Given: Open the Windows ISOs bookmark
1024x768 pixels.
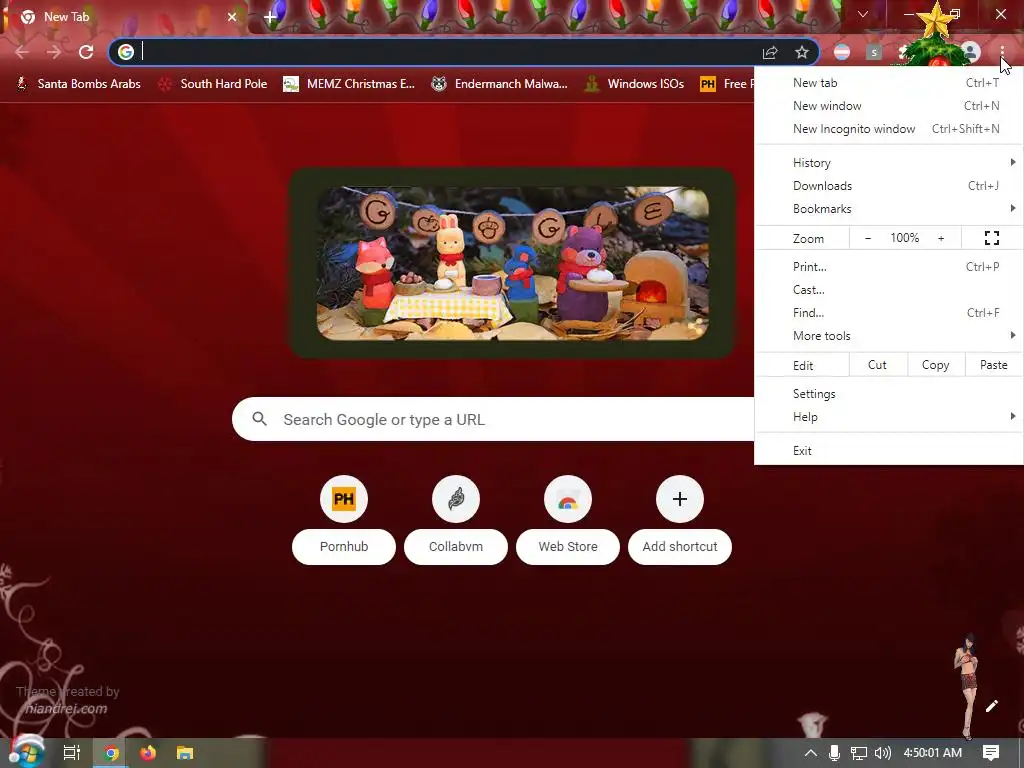Looking at the screenshot, I should (635, 84).
